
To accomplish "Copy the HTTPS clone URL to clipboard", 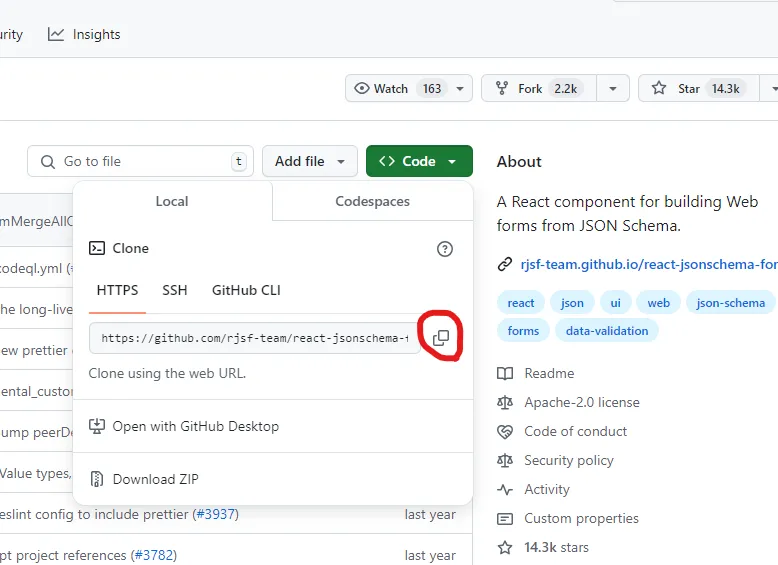I will (x=441, y=338).
